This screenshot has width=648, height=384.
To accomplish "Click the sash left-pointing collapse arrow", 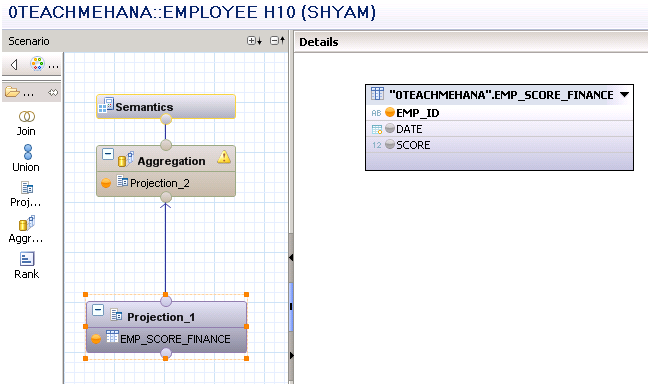I will tap(291, 258).
